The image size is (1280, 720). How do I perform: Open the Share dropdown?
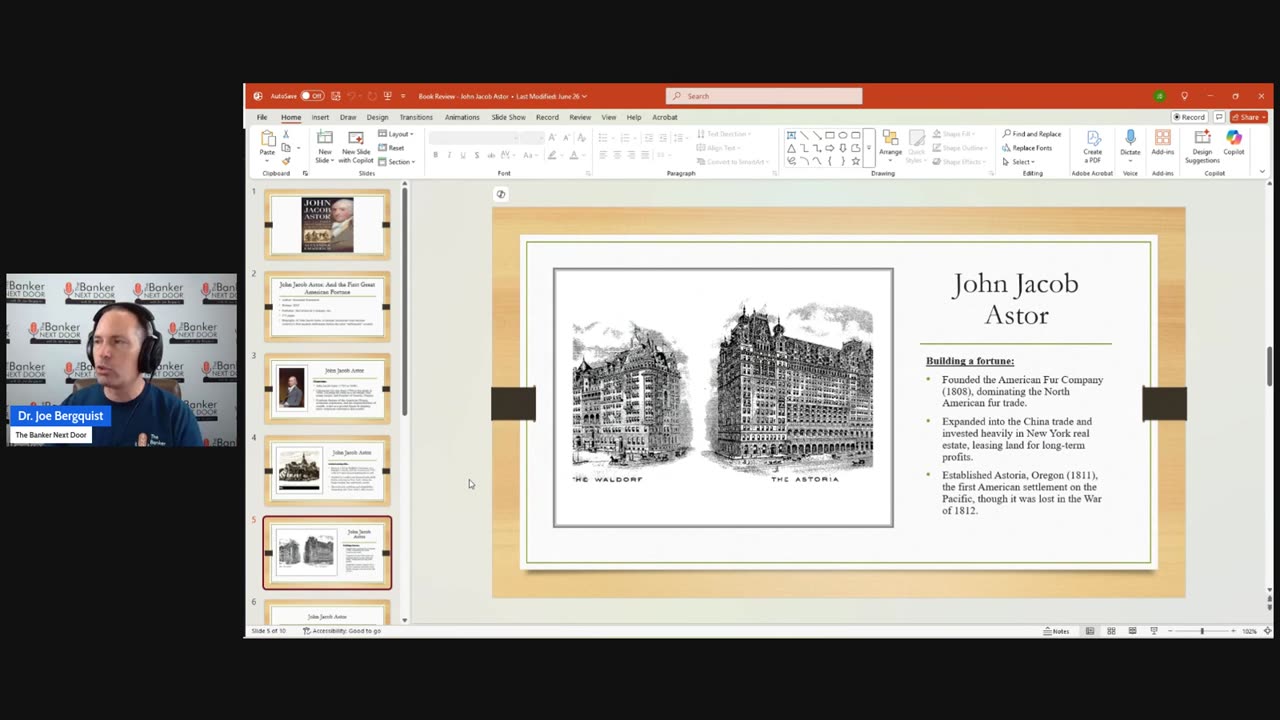1250,117
